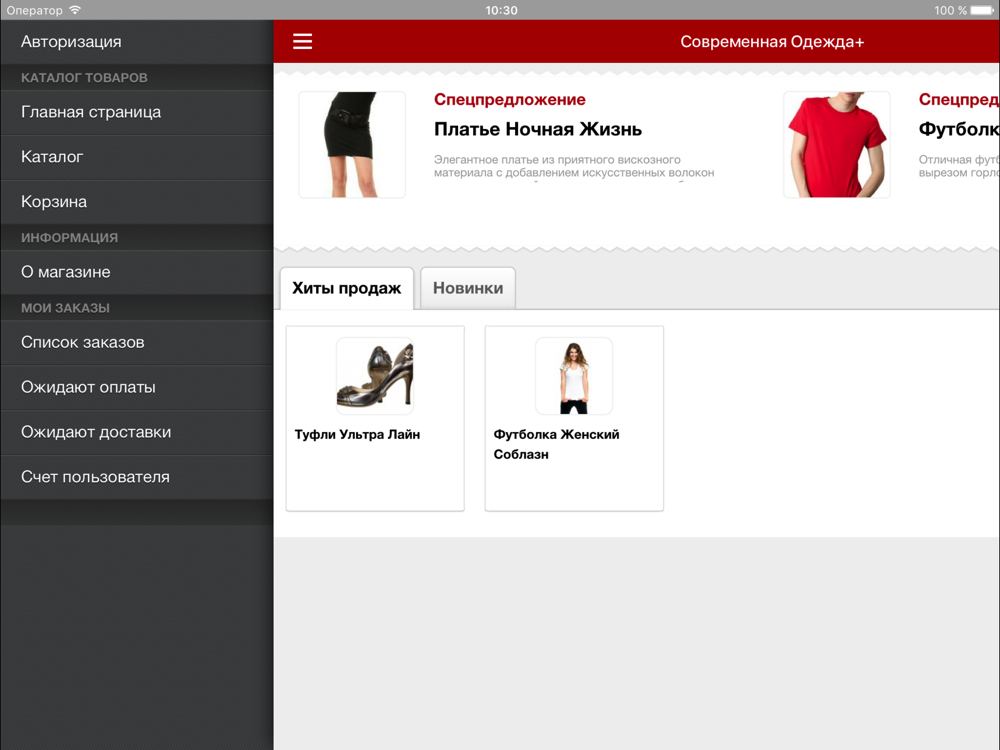The image size is (1000, 750).
Task: Toggle the hamburger menu icon
Action: coord(302,41)
